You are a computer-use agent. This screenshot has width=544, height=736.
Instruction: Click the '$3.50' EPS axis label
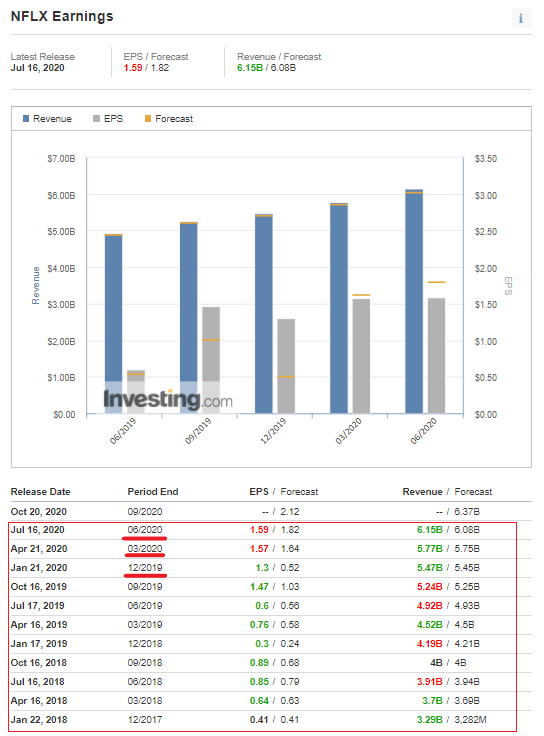click(486, 159)
